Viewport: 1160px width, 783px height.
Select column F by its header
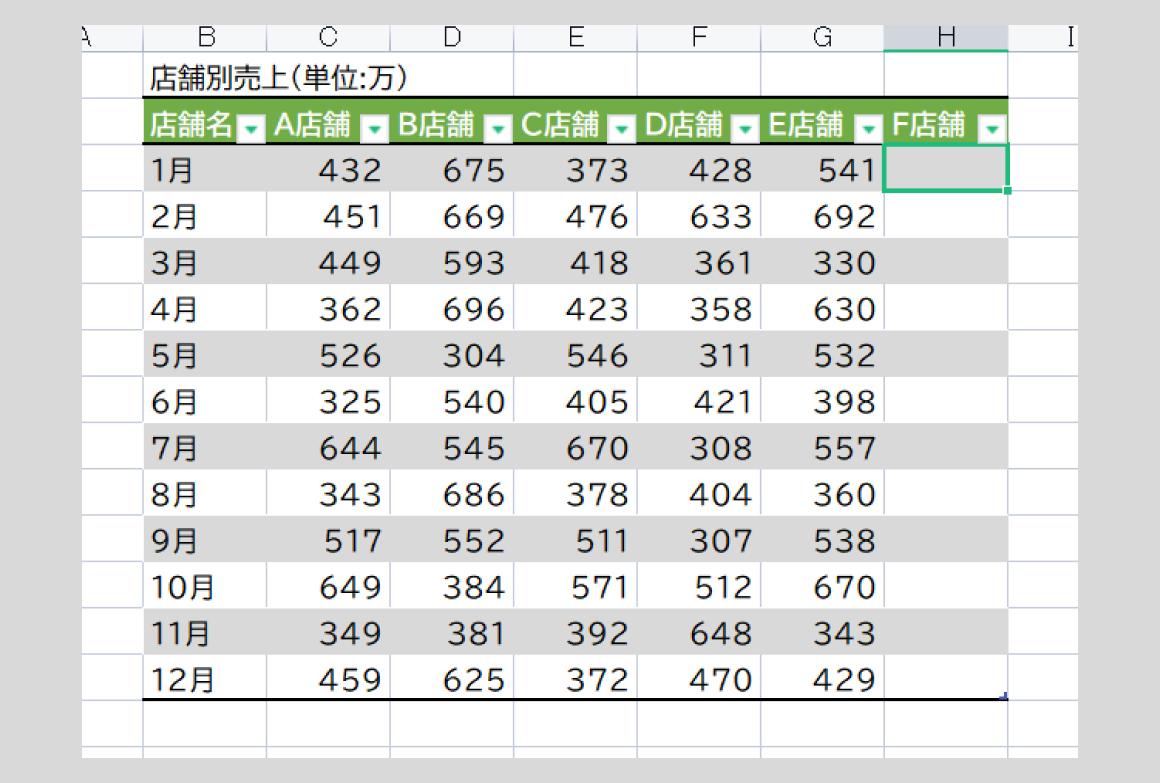pyautogui.click(x=699, y=37)
